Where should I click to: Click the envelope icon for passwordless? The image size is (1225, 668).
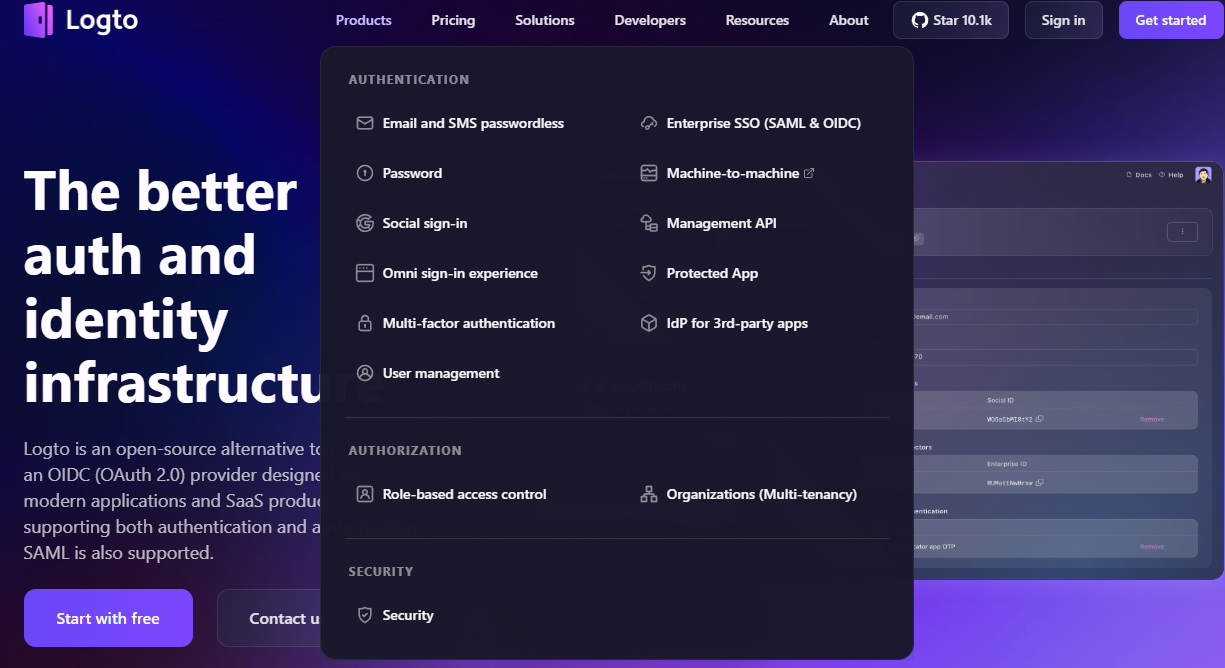[365, 123]
